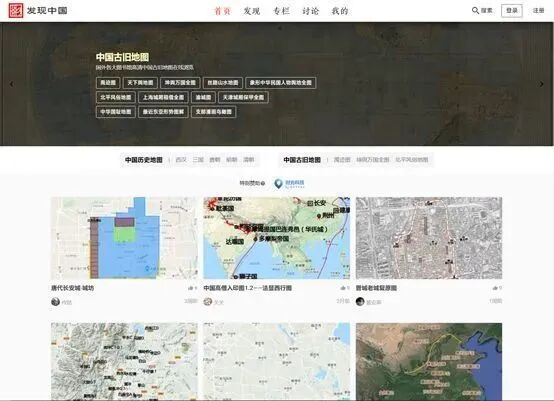Click the 注册 register link
The width and height of the screenshot is (554, 401).
point(538,11)
